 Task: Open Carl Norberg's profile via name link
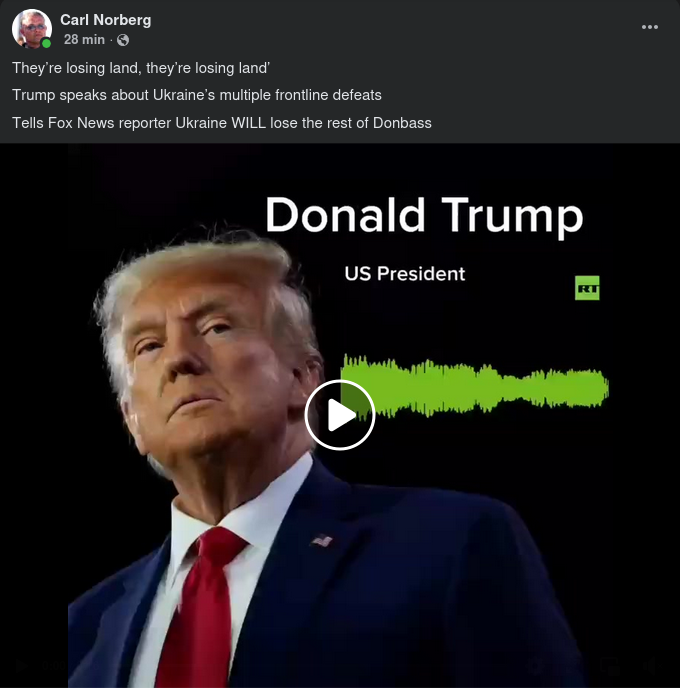(106, 20)
